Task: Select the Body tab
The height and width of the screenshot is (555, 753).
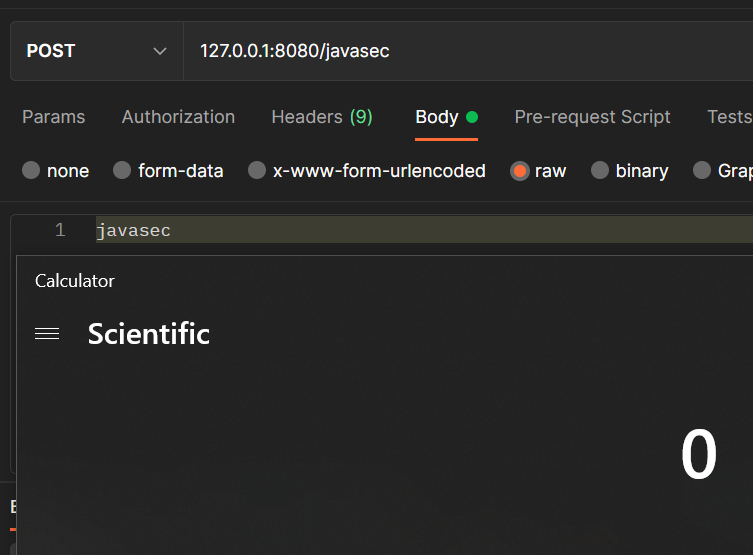Action: [x=437, y=117]
